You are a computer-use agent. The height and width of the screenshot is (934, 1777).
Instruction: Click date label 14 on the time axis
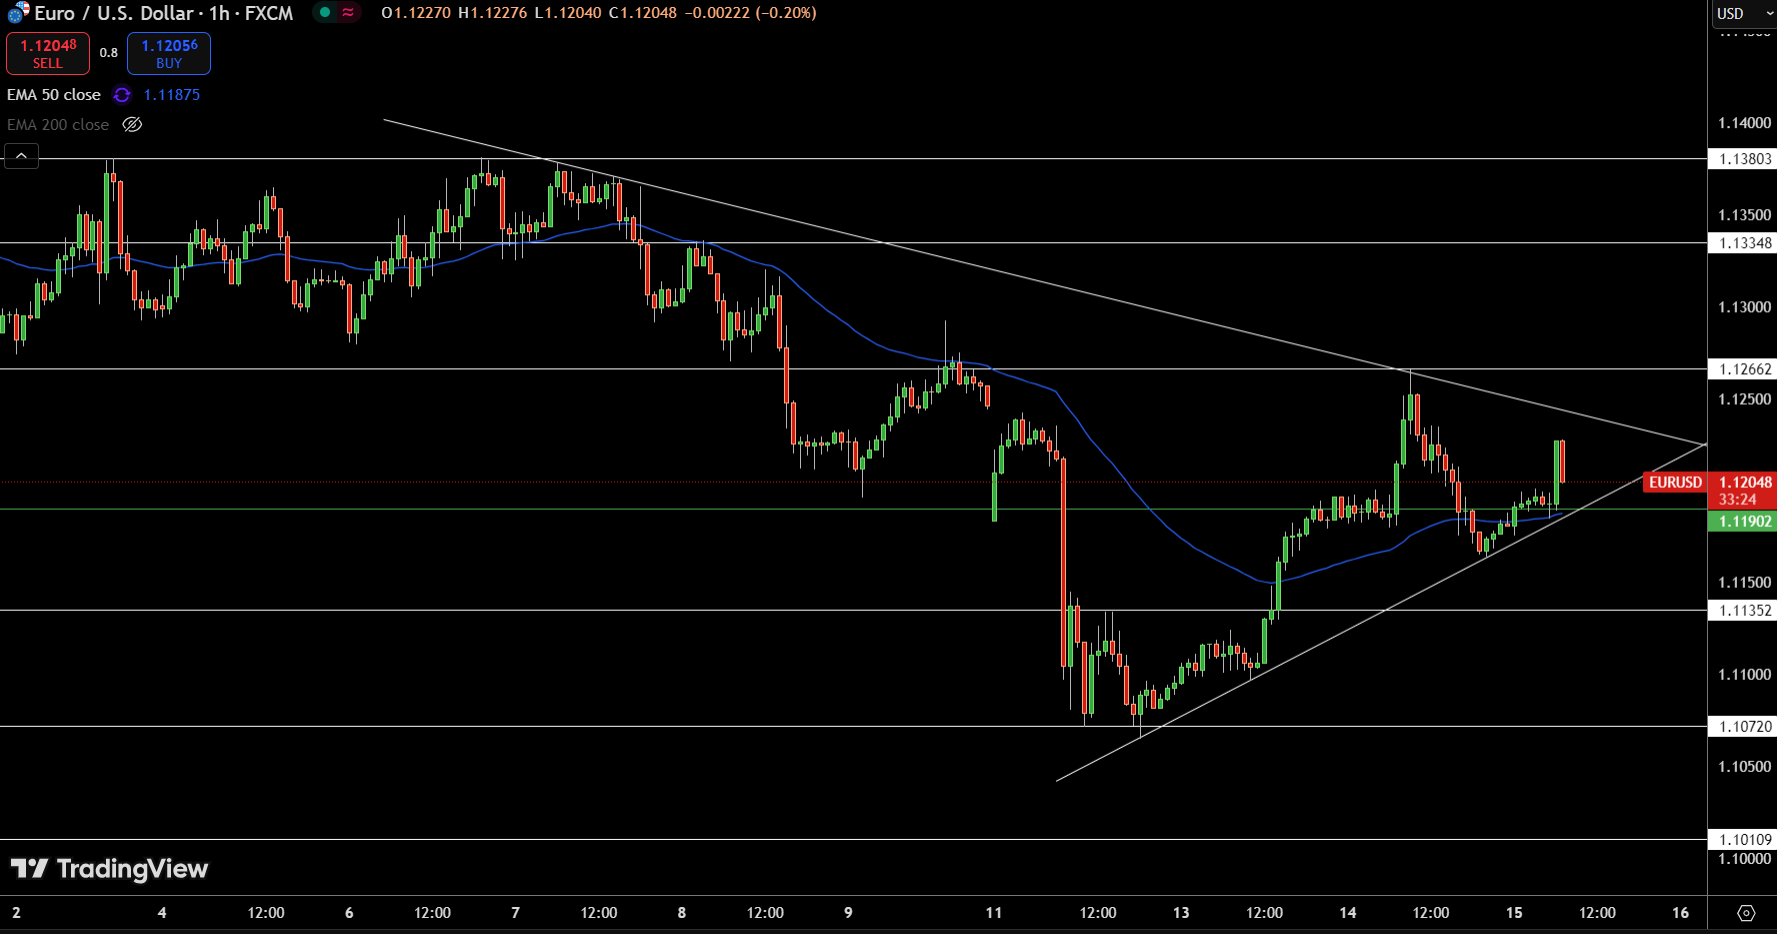(x=1348, y=913)
